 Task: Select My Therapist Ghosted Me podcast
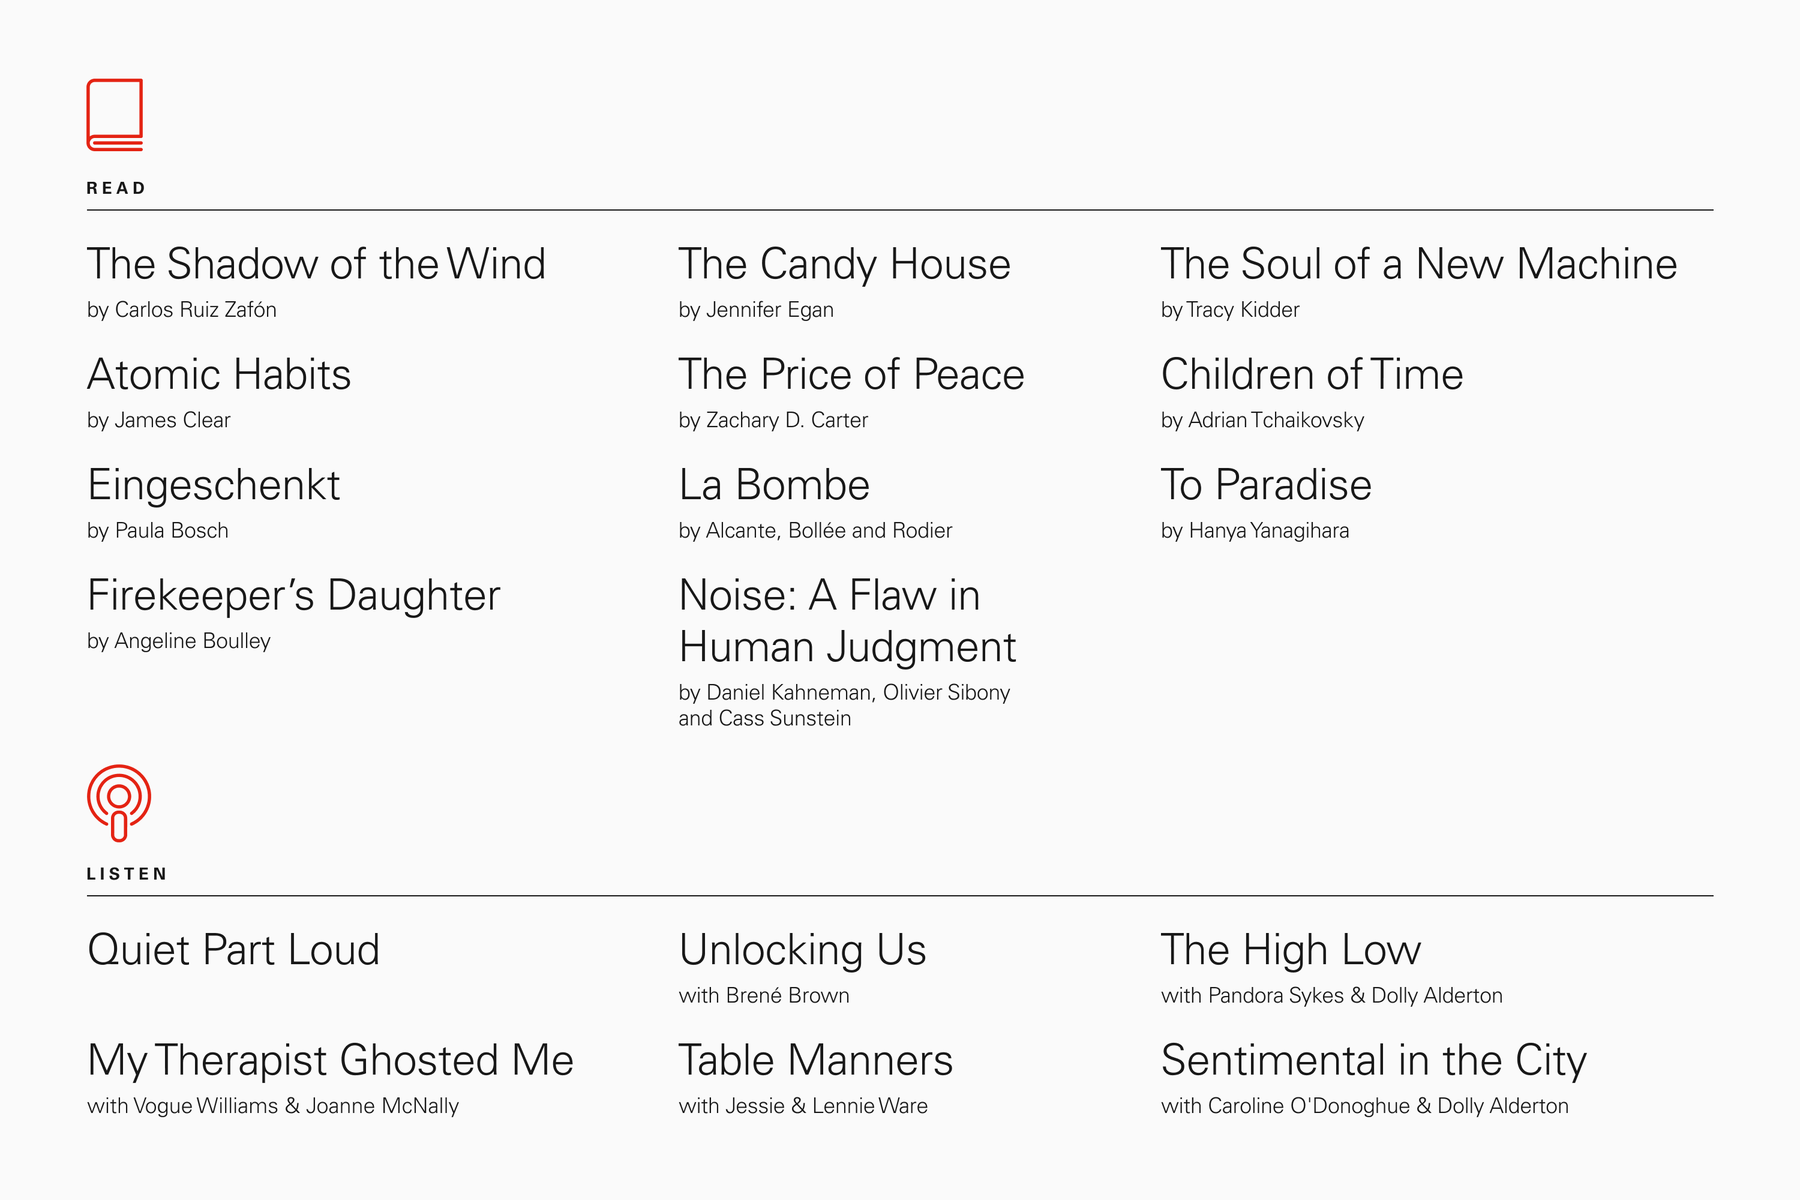pyautogui.click(x=331, y=1060)
